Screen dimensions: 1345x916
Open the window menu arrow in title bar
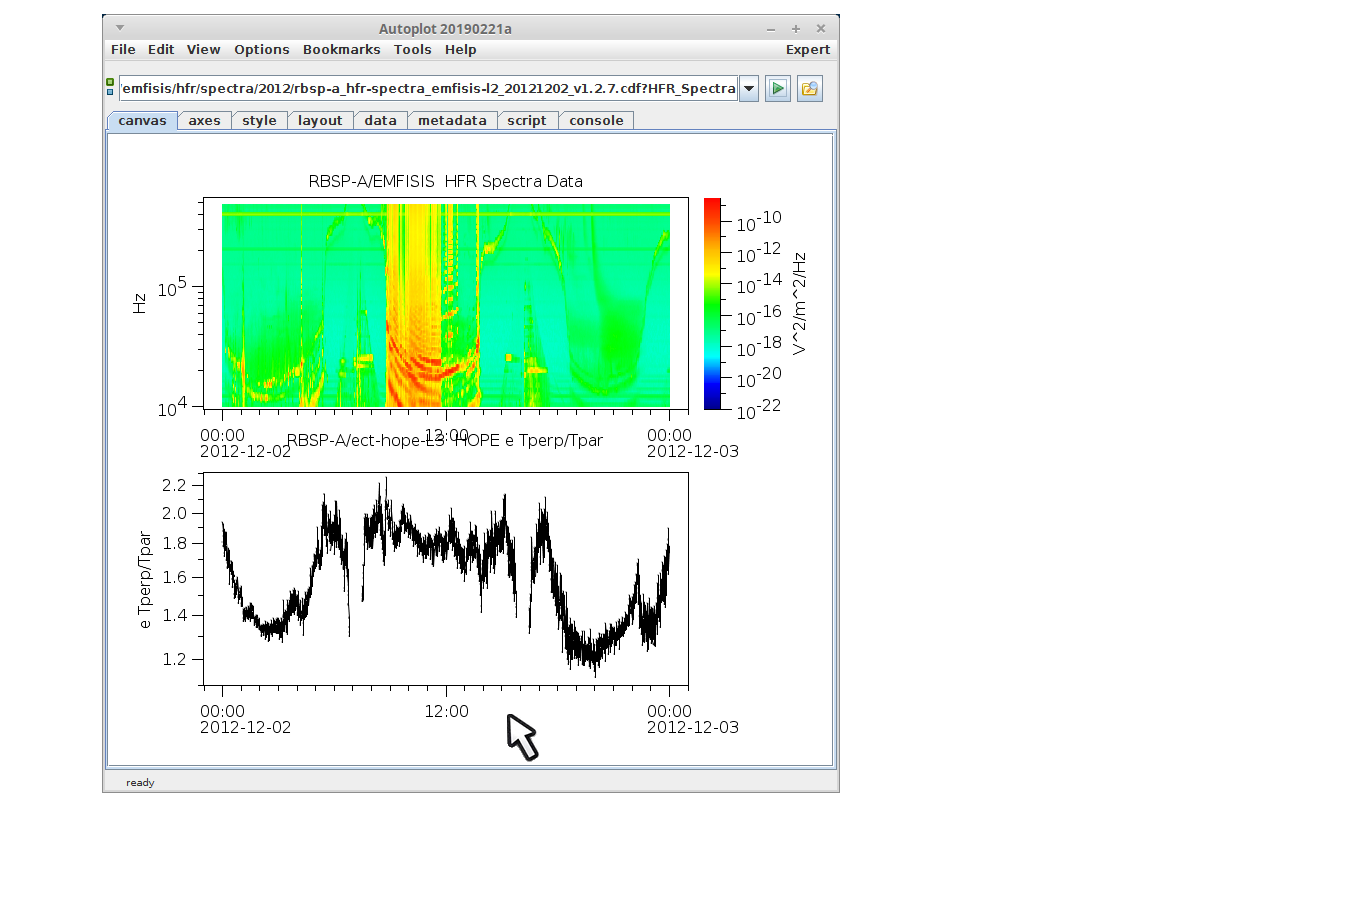tap(120, 28)
